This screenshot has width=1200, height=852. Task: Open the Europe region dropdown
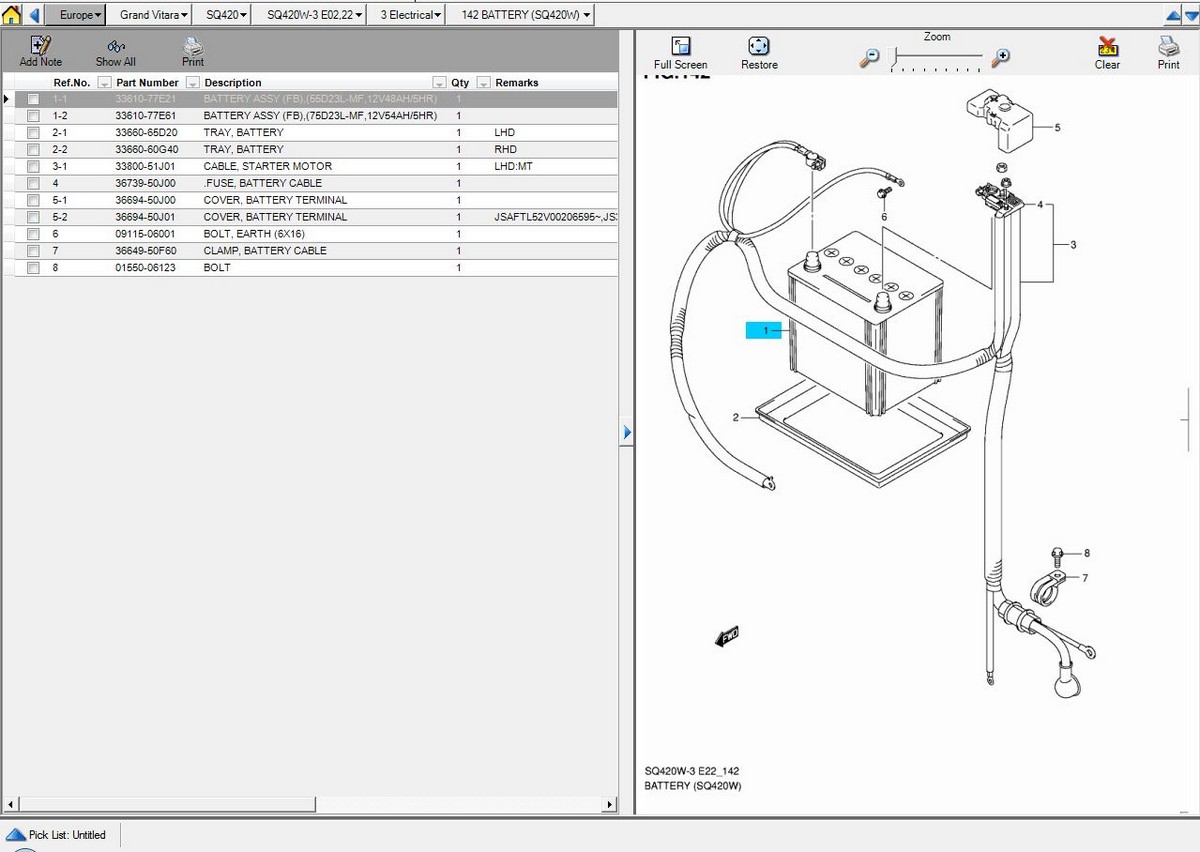tap(76, 15)
